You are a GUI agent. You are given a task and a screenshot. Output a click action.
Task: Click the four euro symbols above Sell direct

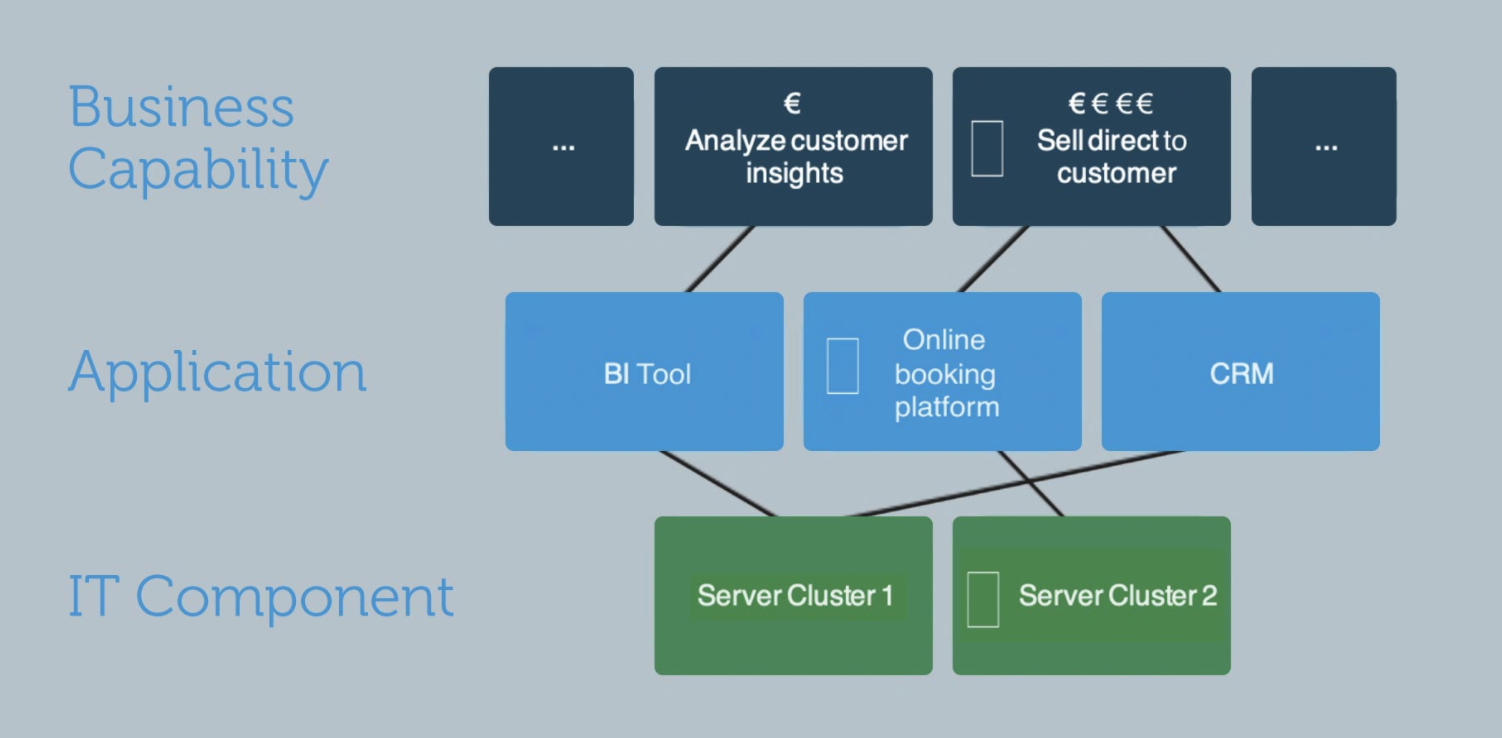pos(1111,103)
